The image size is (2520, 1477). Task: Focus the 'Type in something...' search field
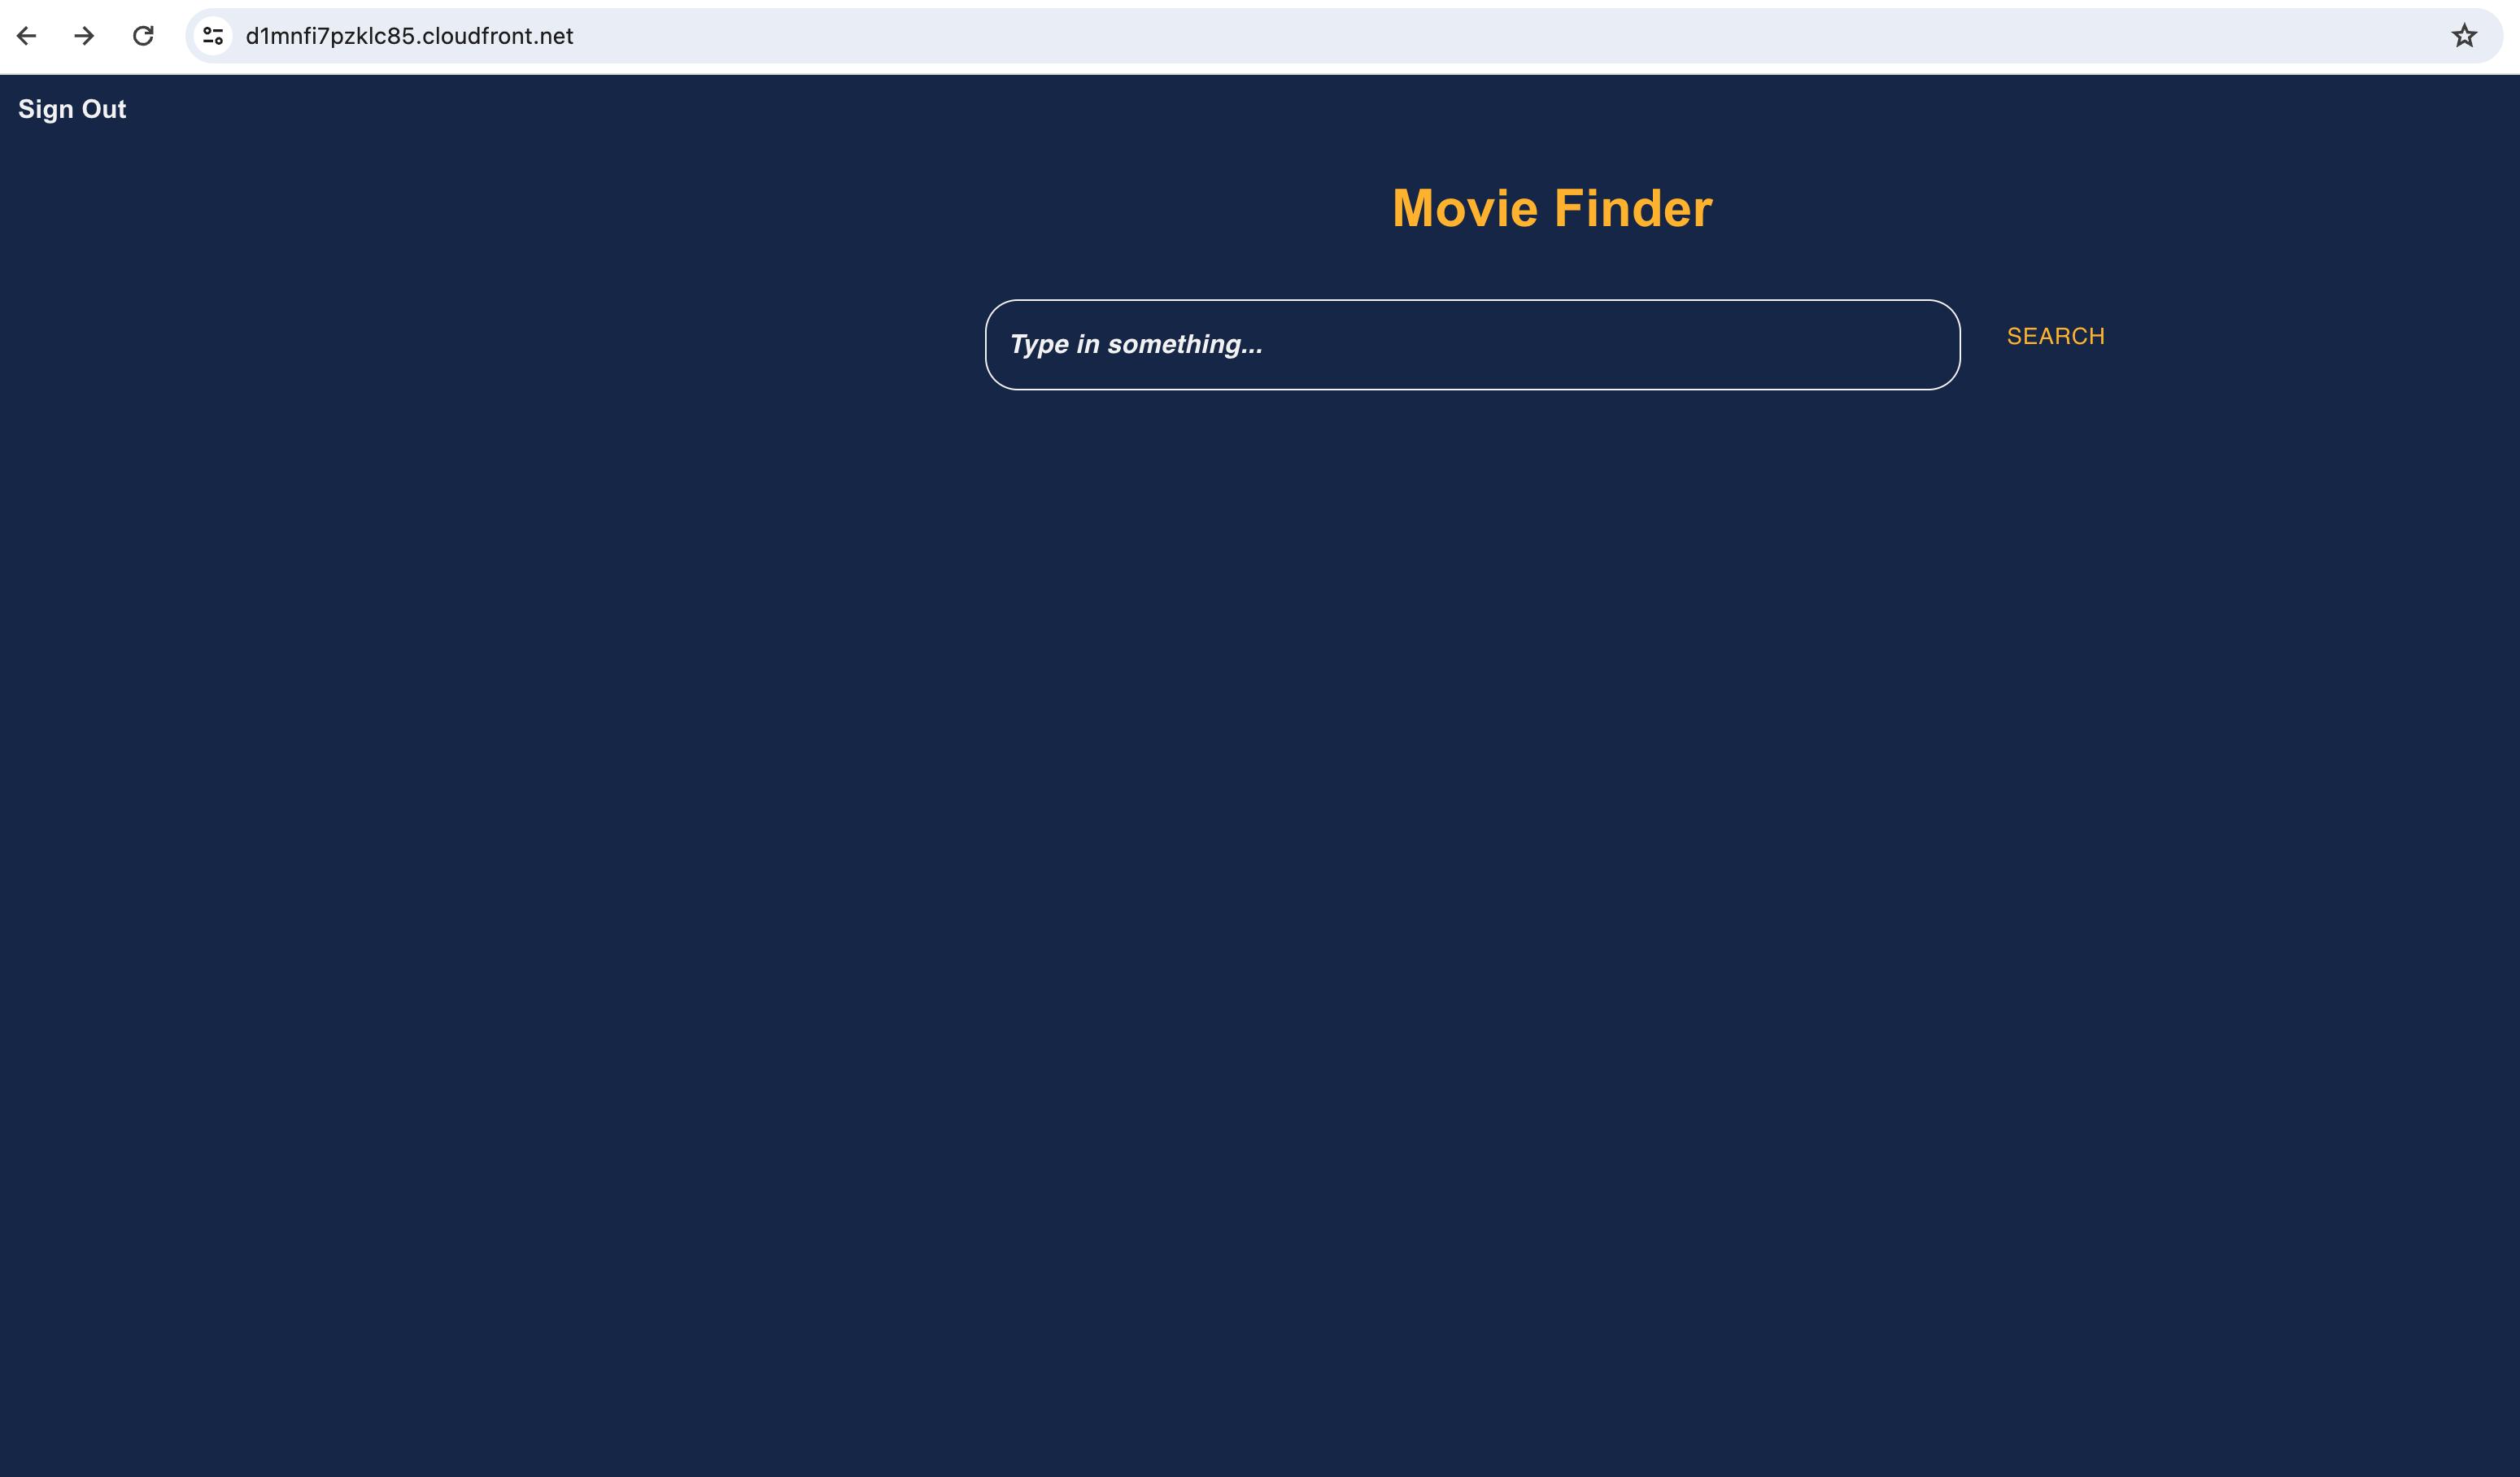[x=1472, y=344]
